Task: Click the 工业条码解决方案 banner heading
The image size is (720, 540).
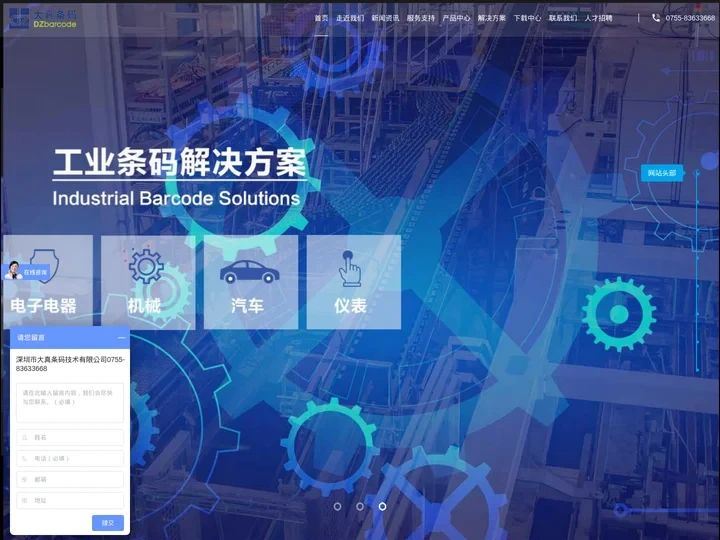Action: 180,163
